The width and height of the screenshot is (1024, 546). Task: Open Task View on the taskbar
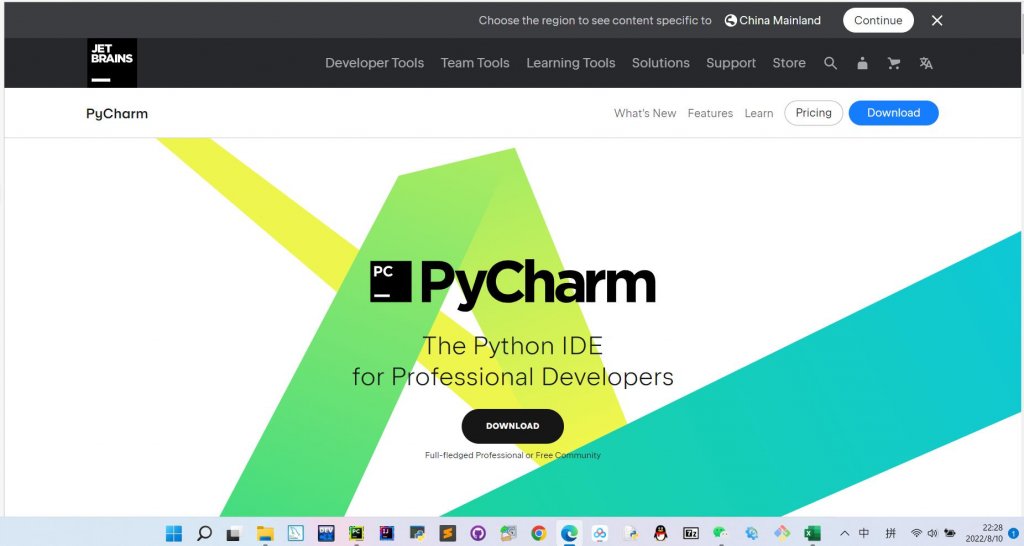pos(233,534)
